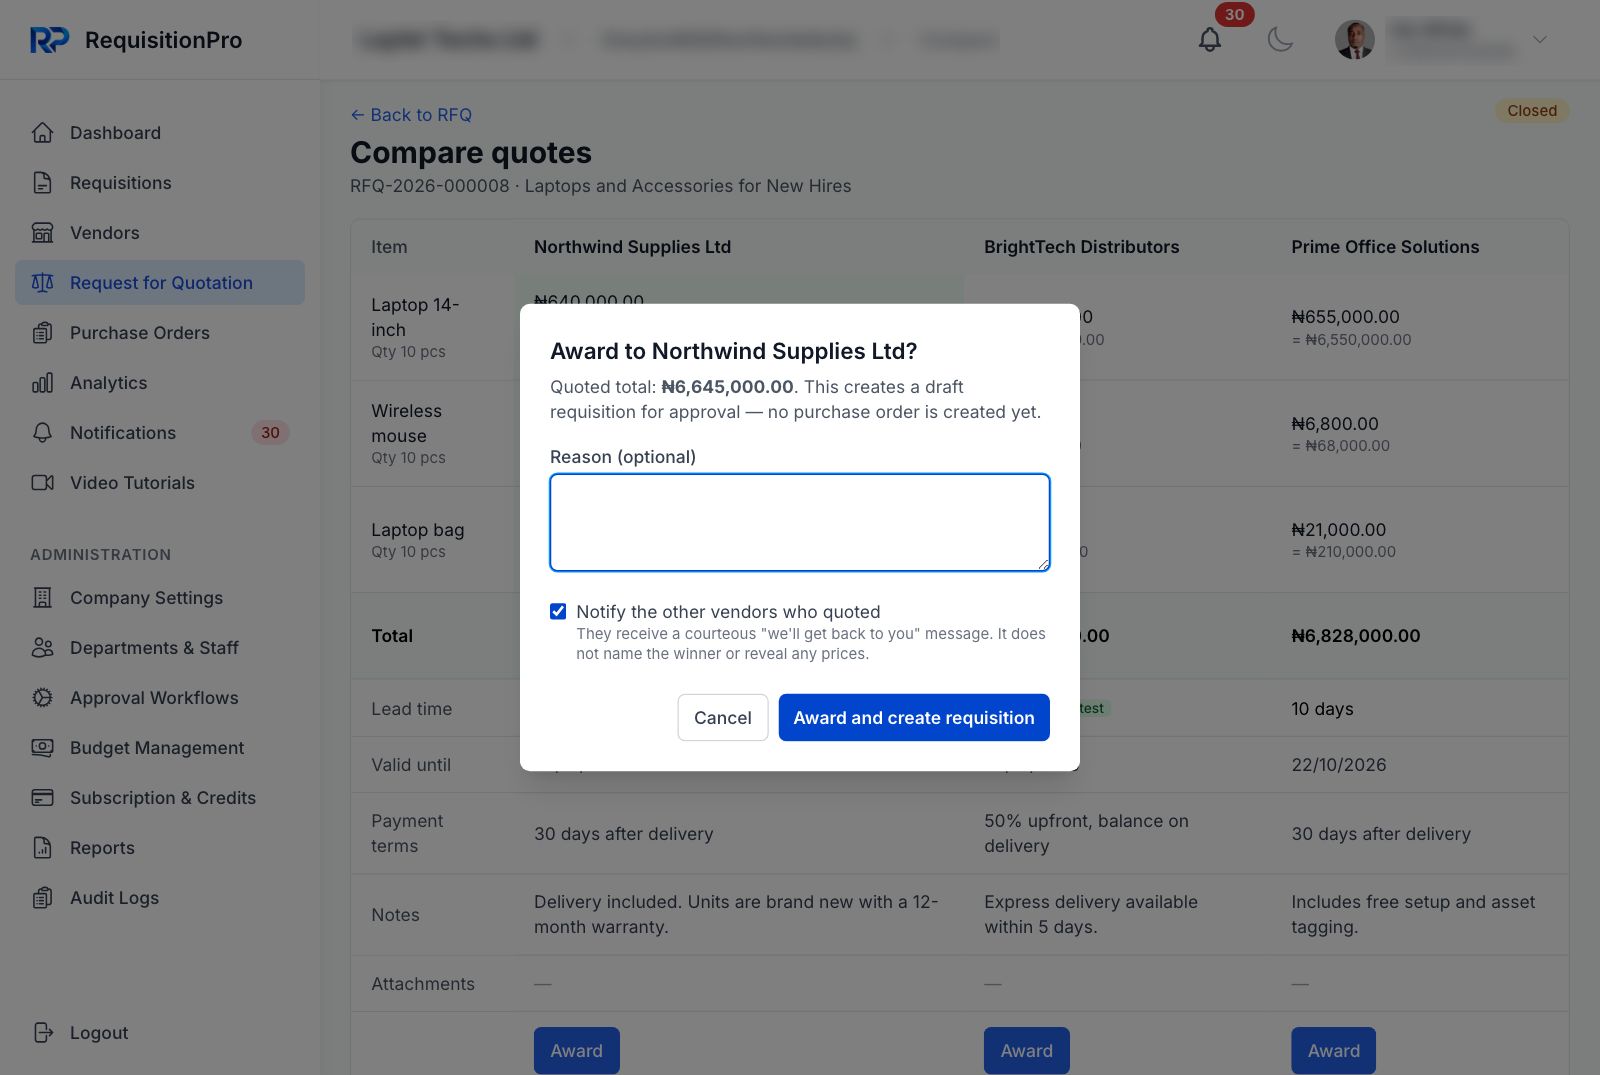Click the Purchase Orders clipboard icon
This screenshot has height=1075, width=1600.
(x=42, y=333)
